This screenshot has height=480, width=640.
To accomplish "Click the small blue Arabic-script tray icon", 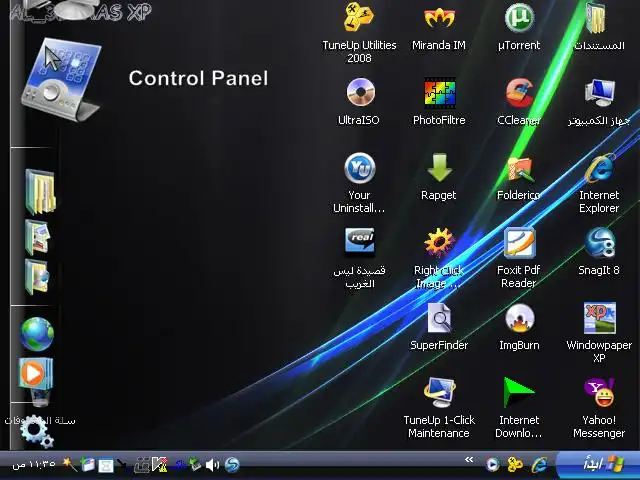I will pos(178,464).
